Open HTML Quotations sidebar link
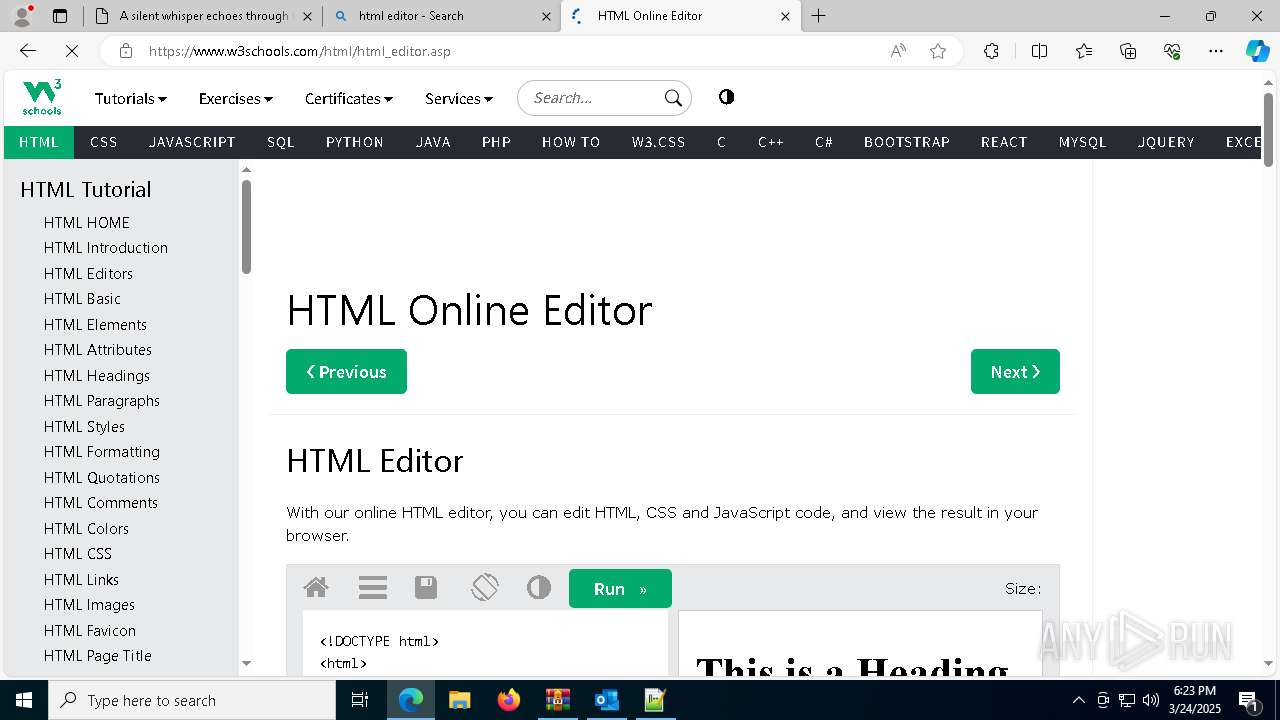 coord(102,477)
